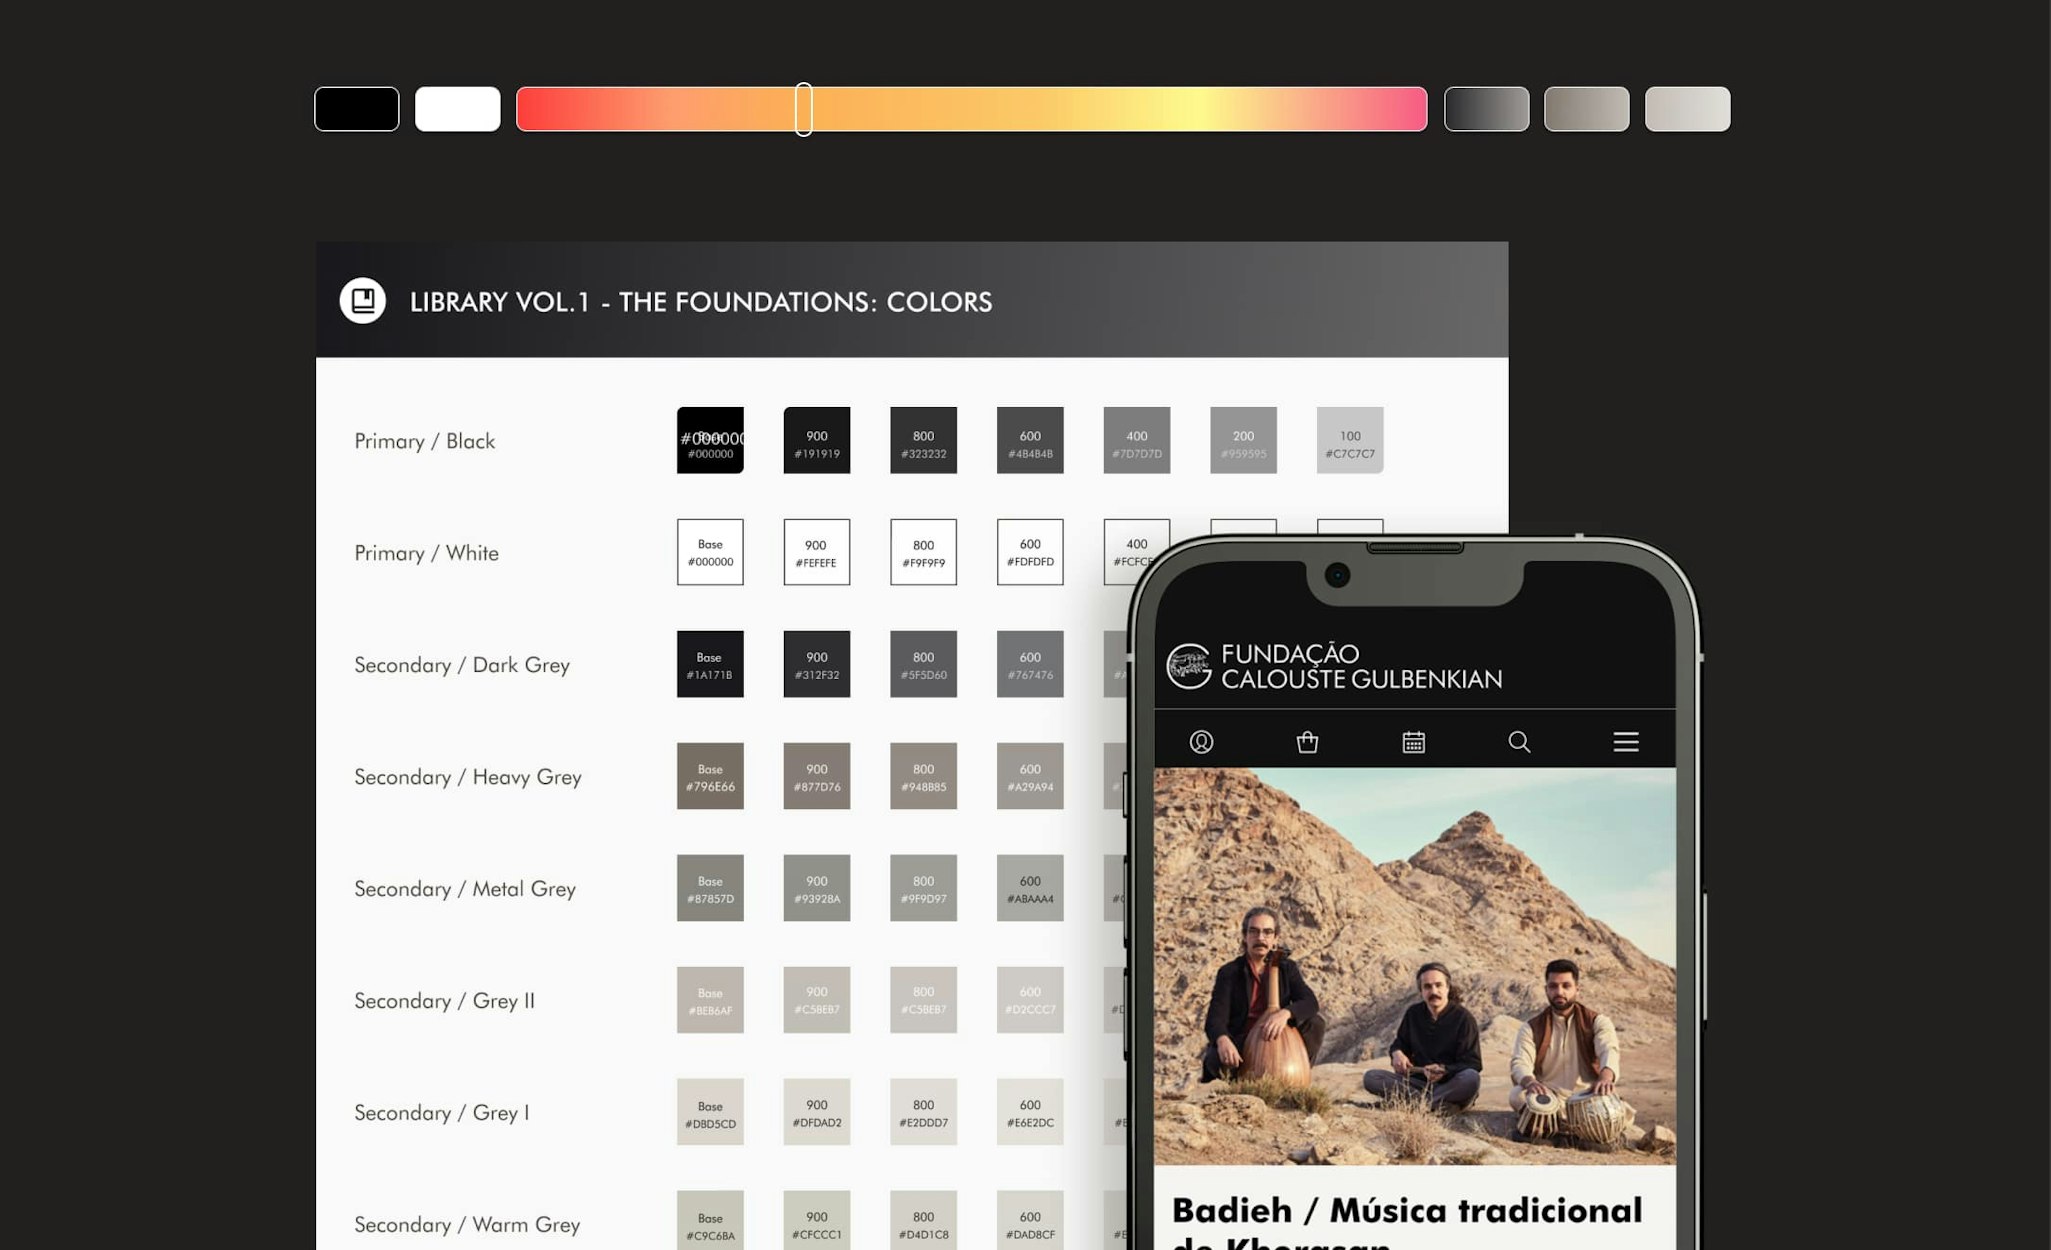The image size is (2051, 1250).
Task: Select Metal Grey Base #87857D swatch
Action: [710, 888]
